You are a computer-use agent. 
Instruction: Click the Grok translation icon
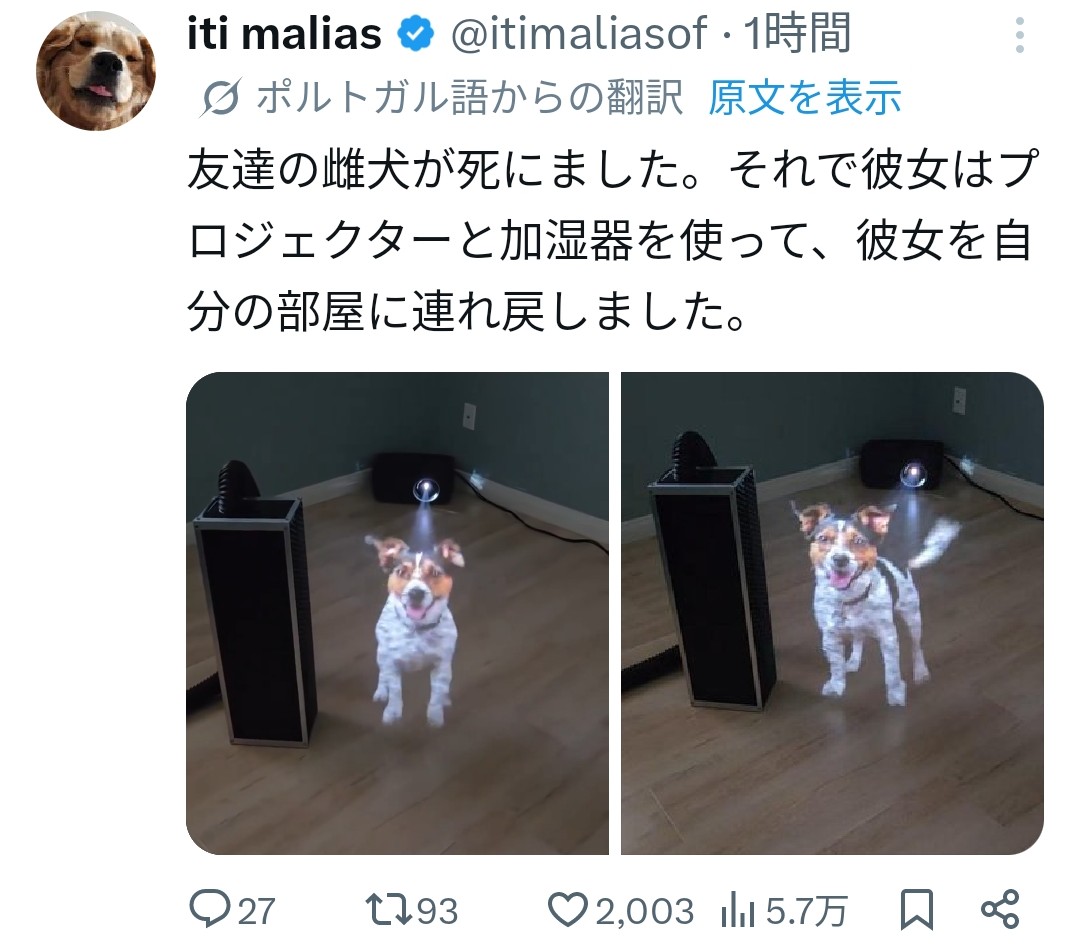coord(221,97)
